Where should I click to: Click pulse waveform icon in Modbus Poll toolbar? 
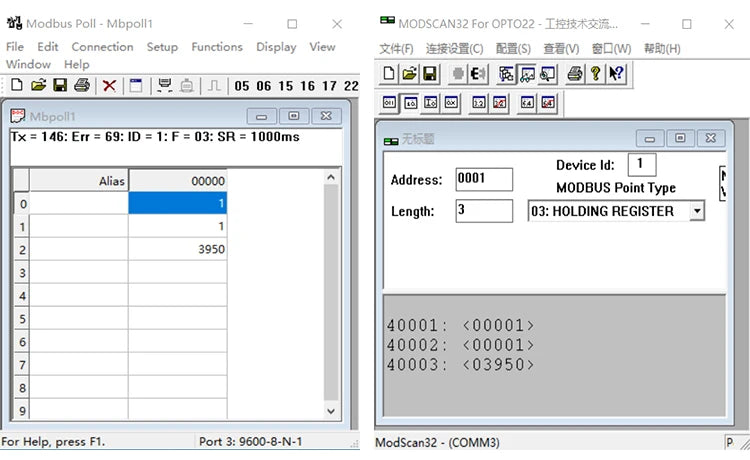coord(214,86)
